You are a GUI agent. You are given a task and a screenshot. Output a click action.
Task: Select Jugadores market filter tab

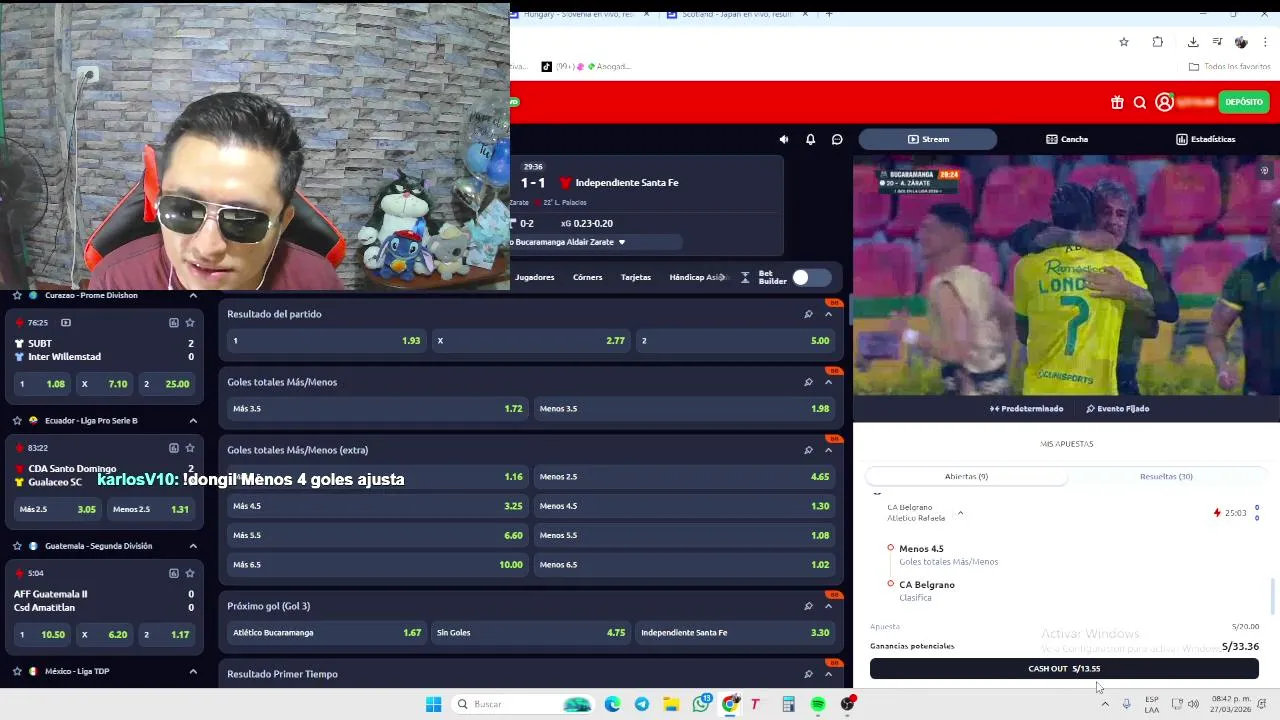[535, 277]
